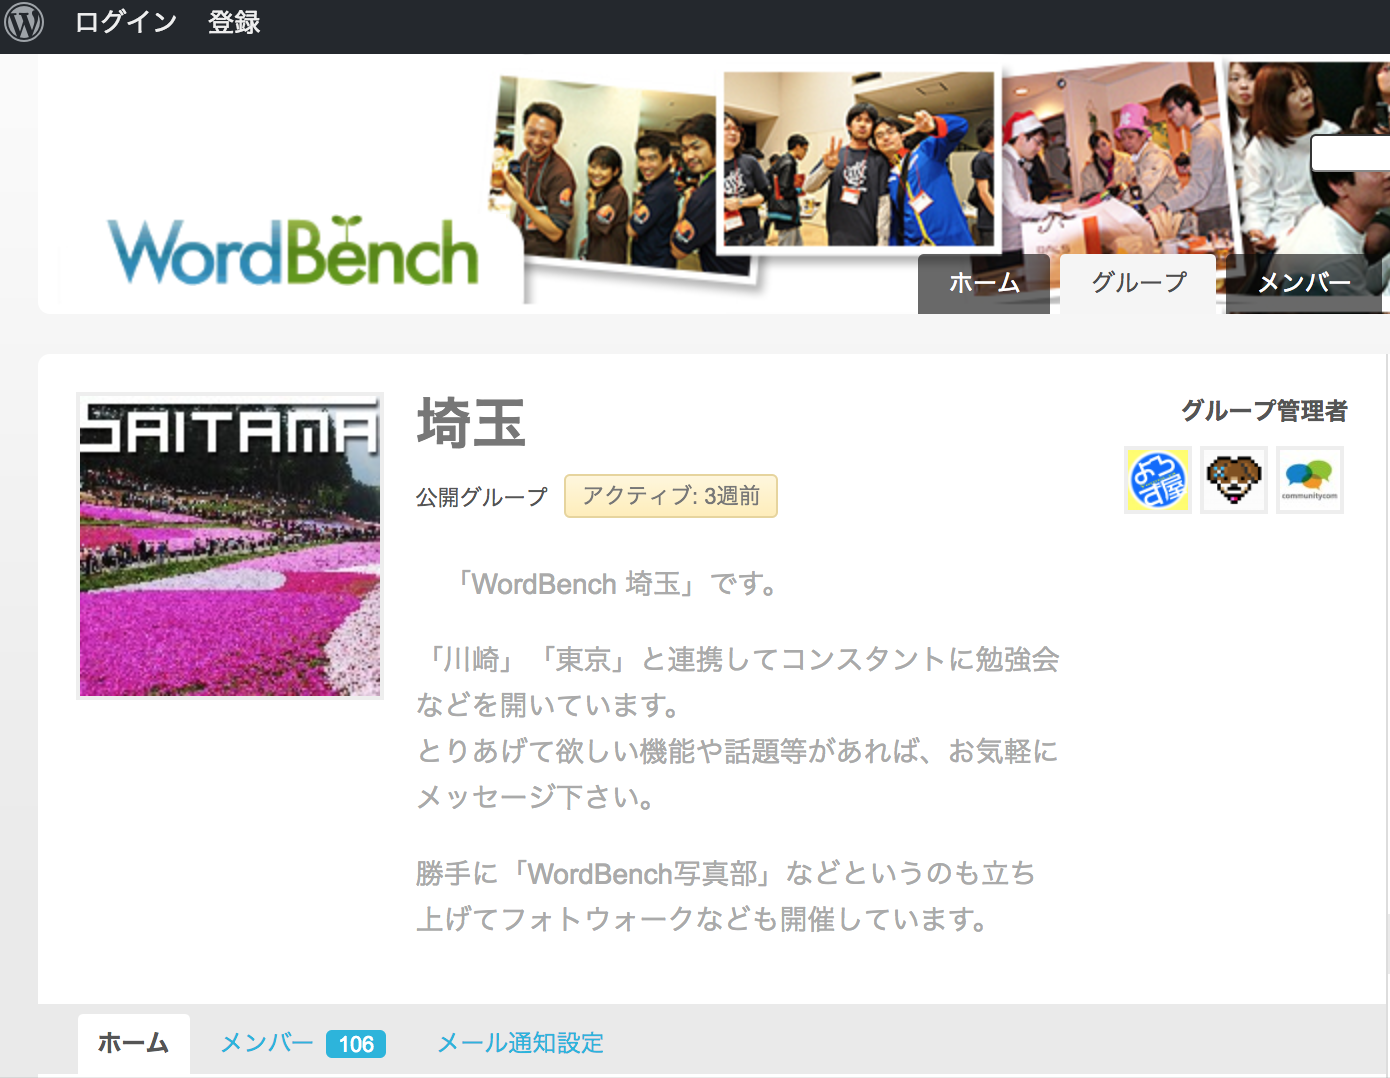
Task: Click the WordBench site logo
Action: point(293,251)
